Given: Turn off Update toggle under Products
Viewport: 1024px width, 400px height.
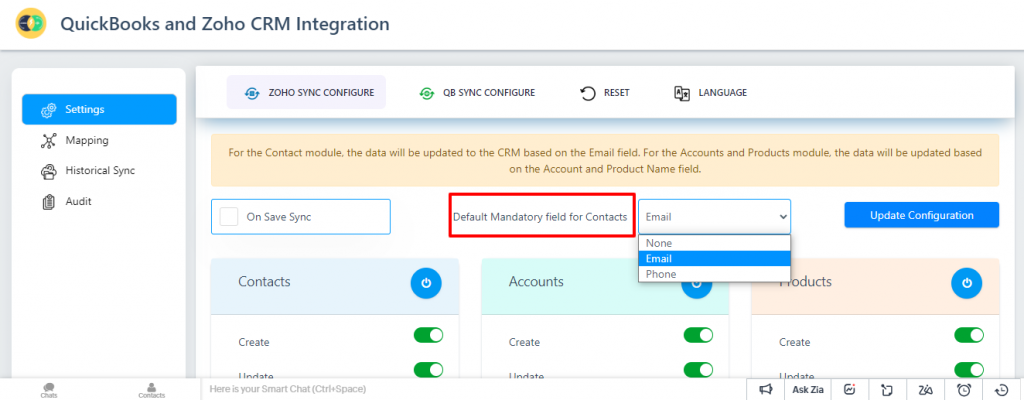Looking at the screenshot, I should pos(969,370).
